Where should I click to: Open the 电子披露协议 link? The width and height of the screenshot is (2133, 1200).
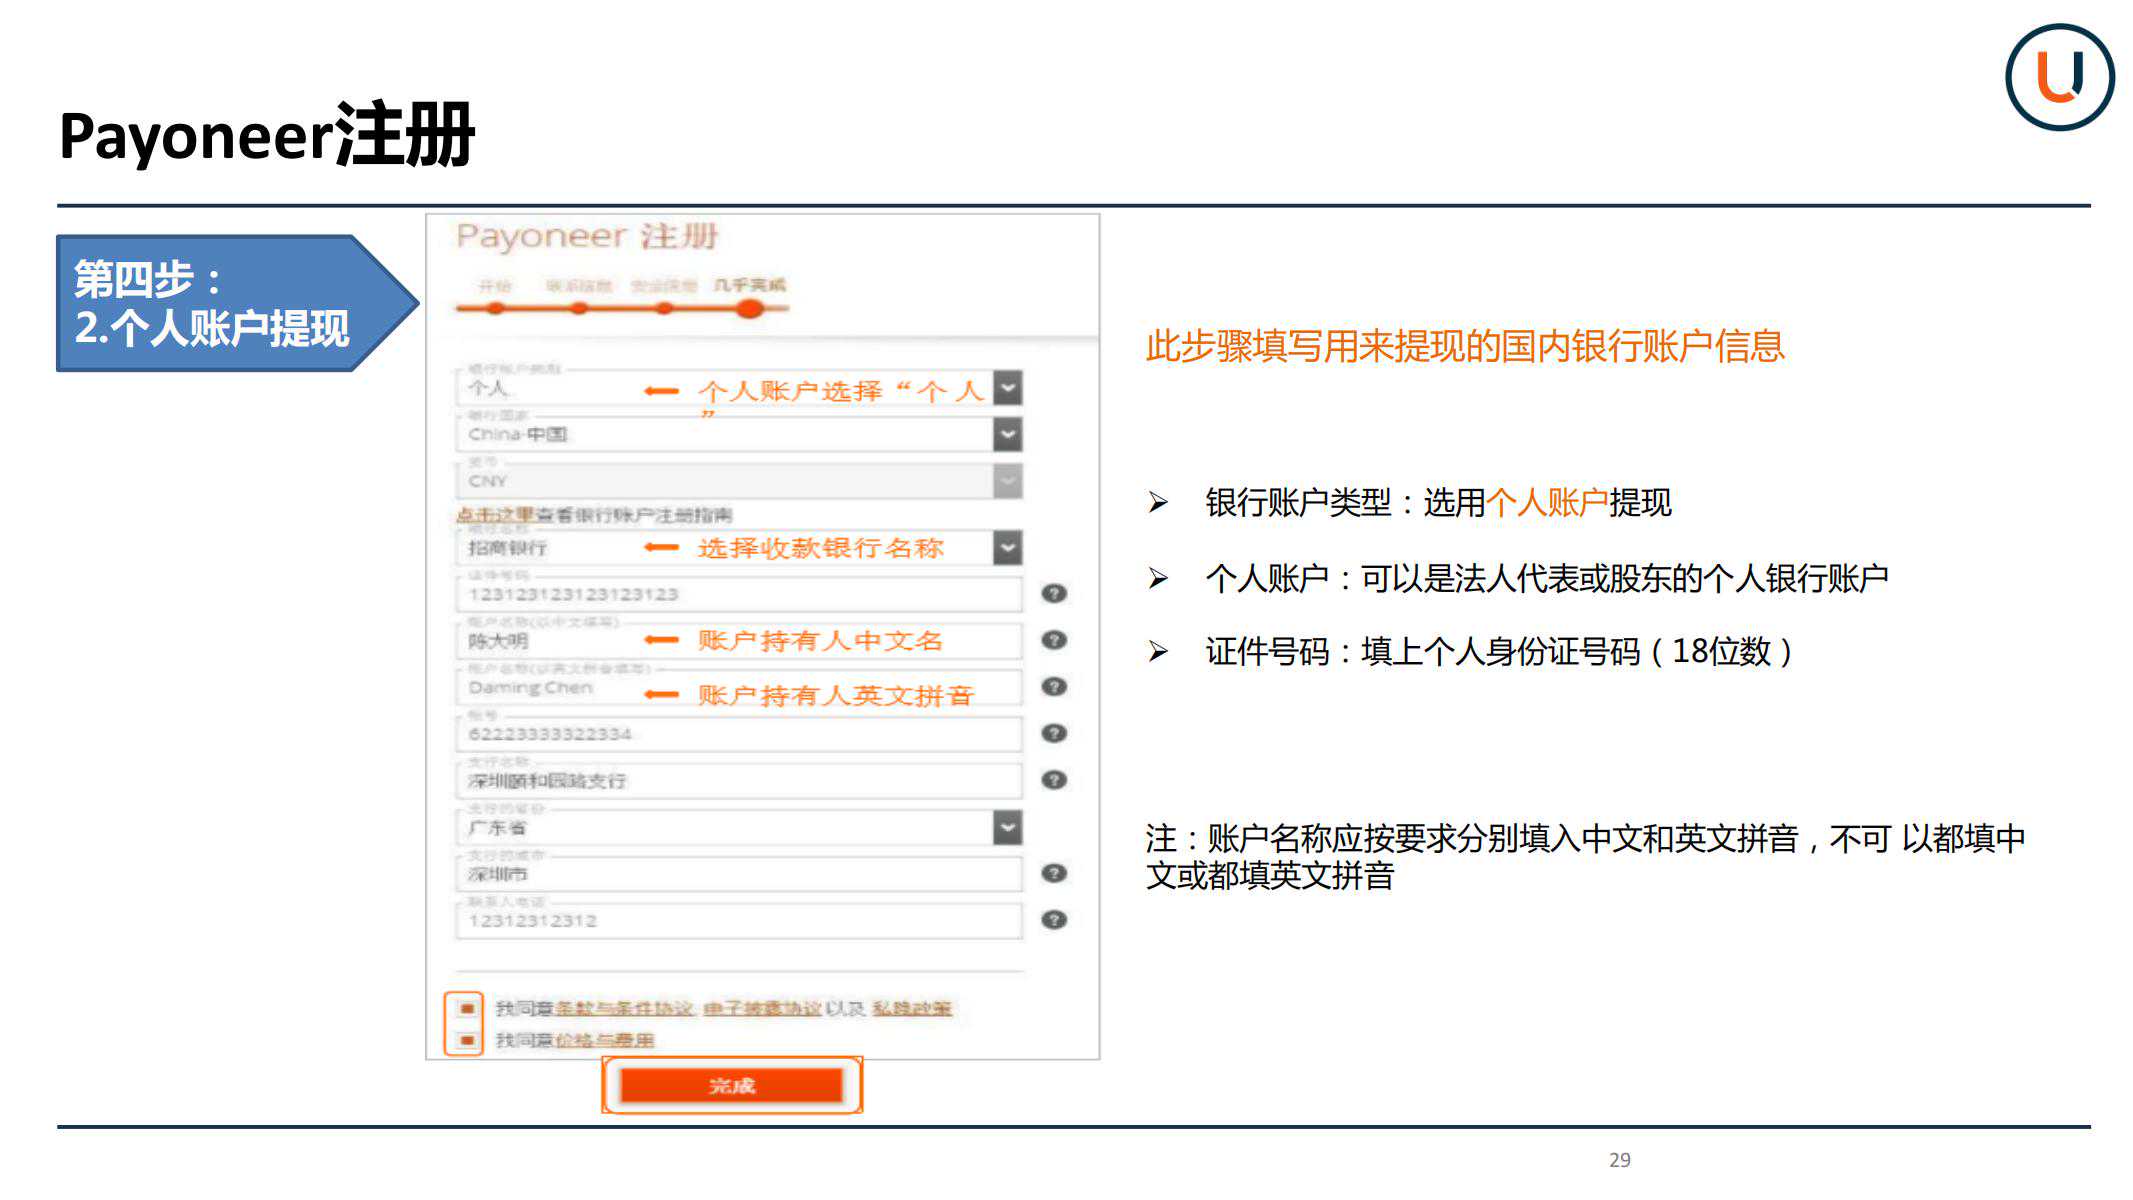[762, 1008]
